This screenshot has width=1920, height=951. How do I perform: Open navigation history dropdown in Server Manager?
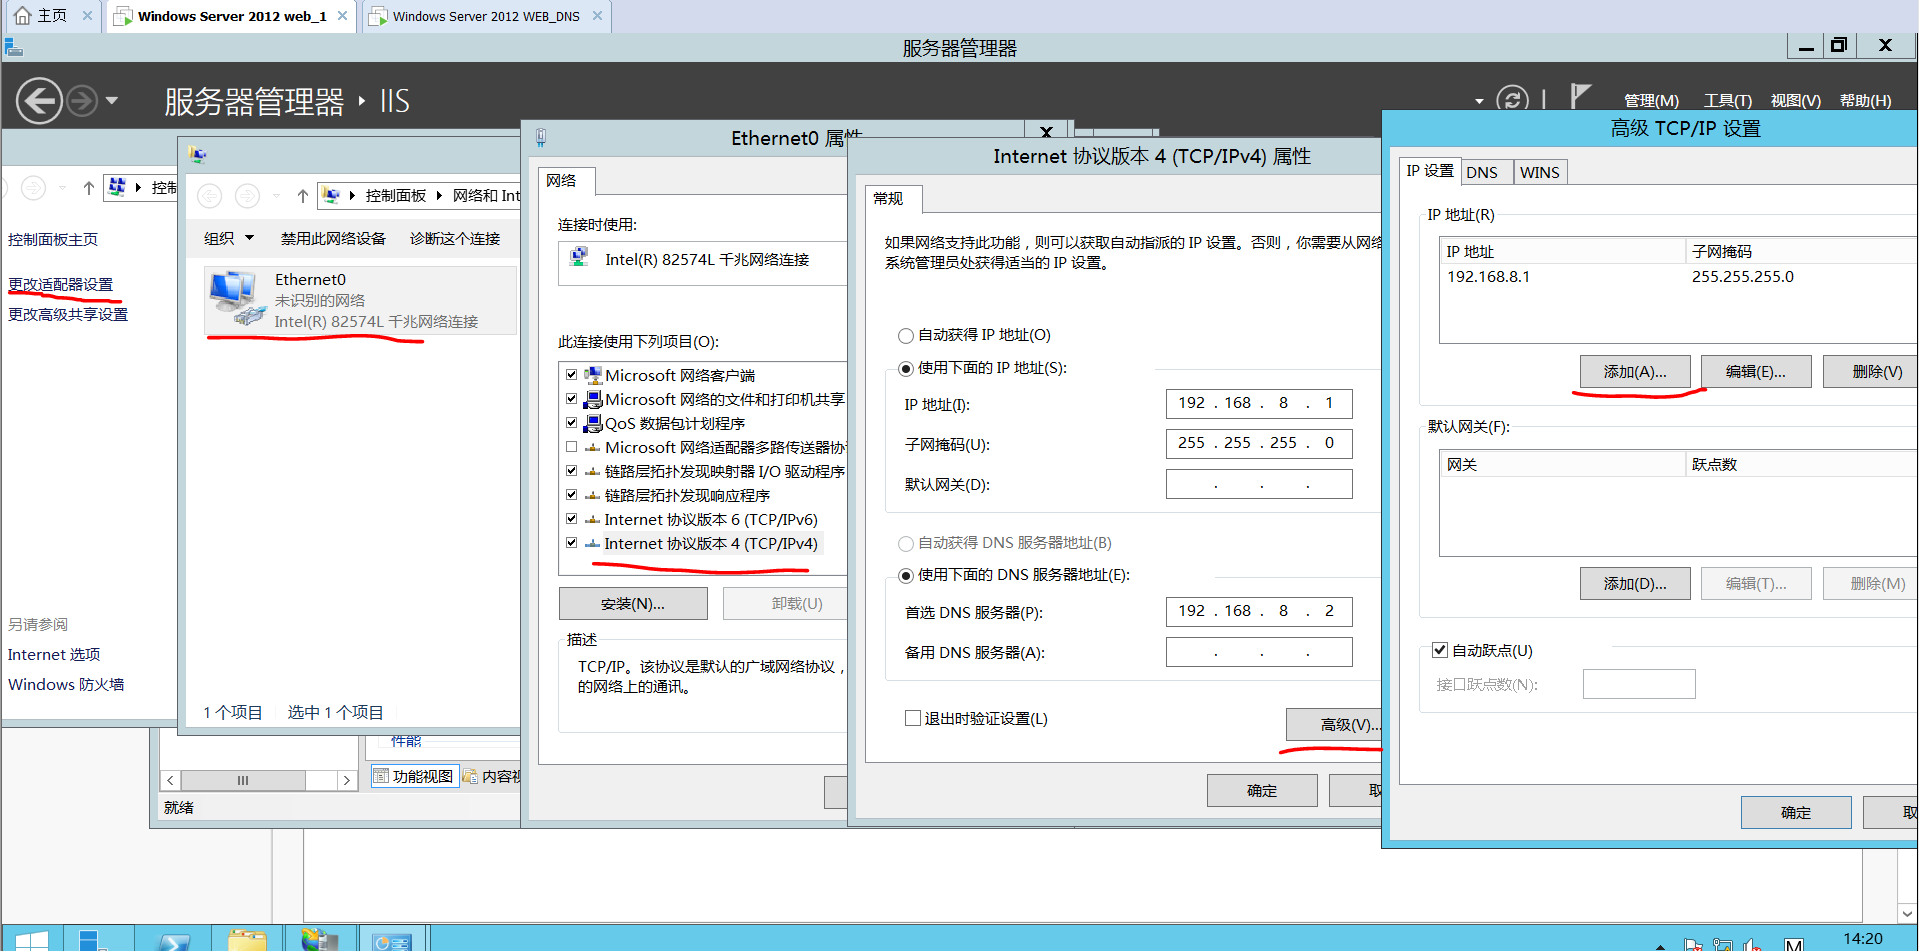point(111,101)
